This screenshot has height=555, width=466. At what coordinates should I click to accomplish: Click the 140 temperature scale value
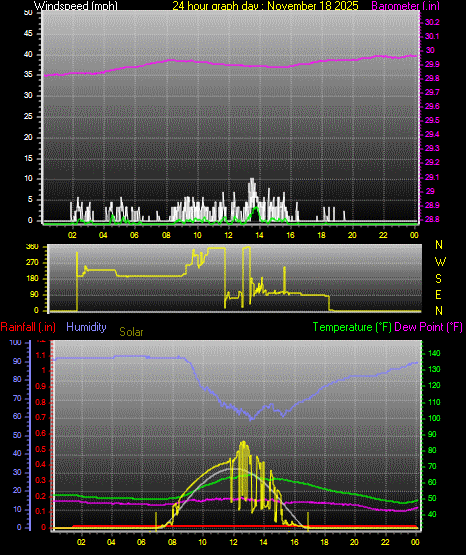(x=434, y=353)
